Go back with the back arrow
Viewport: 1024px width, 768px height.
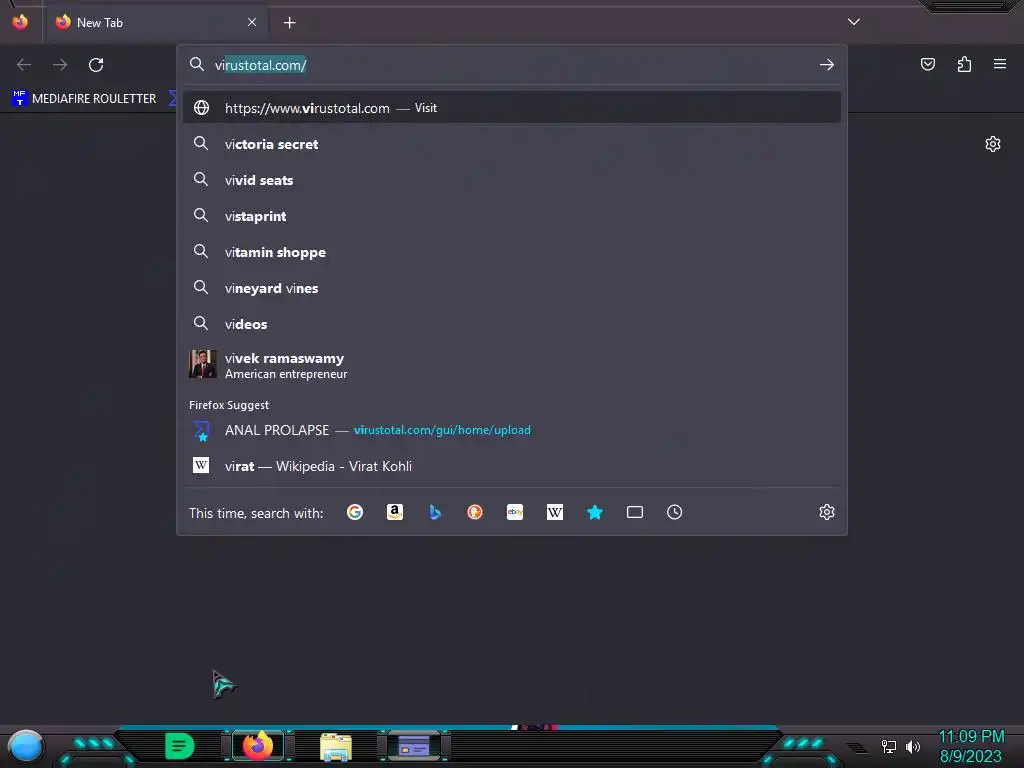tap(24, 65)
